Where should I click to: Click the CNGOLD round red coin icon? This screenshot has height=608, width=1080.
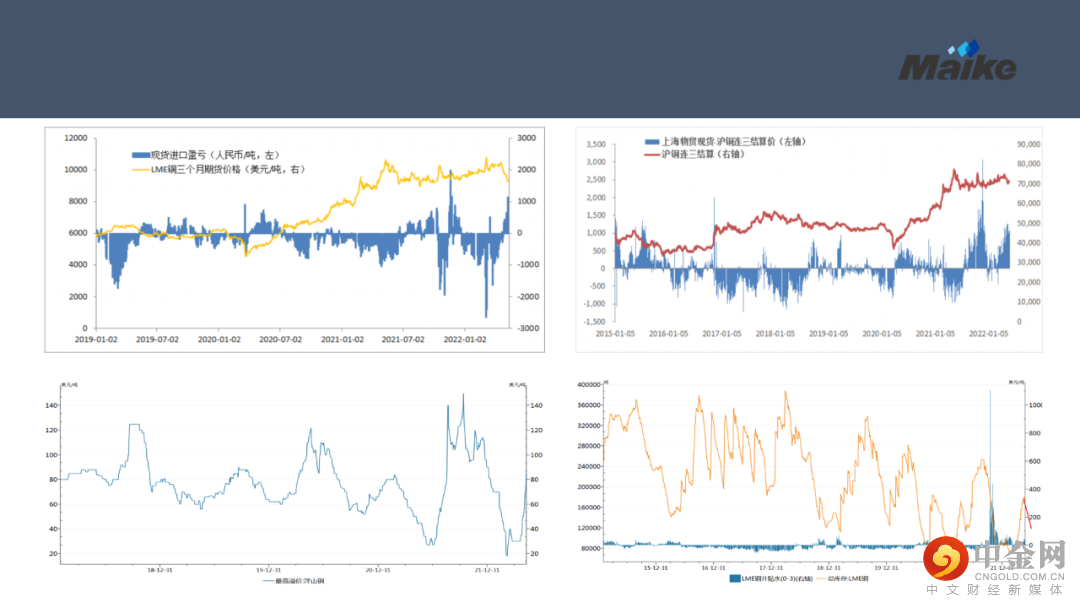click(945, 560)
